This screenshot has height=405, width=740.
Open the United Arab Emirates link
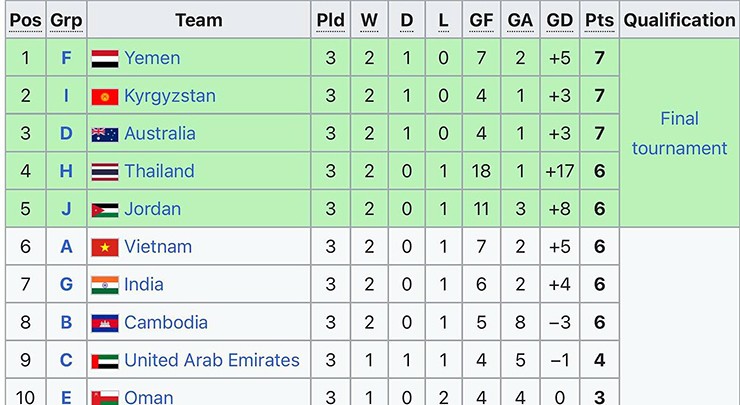point(212,360)
